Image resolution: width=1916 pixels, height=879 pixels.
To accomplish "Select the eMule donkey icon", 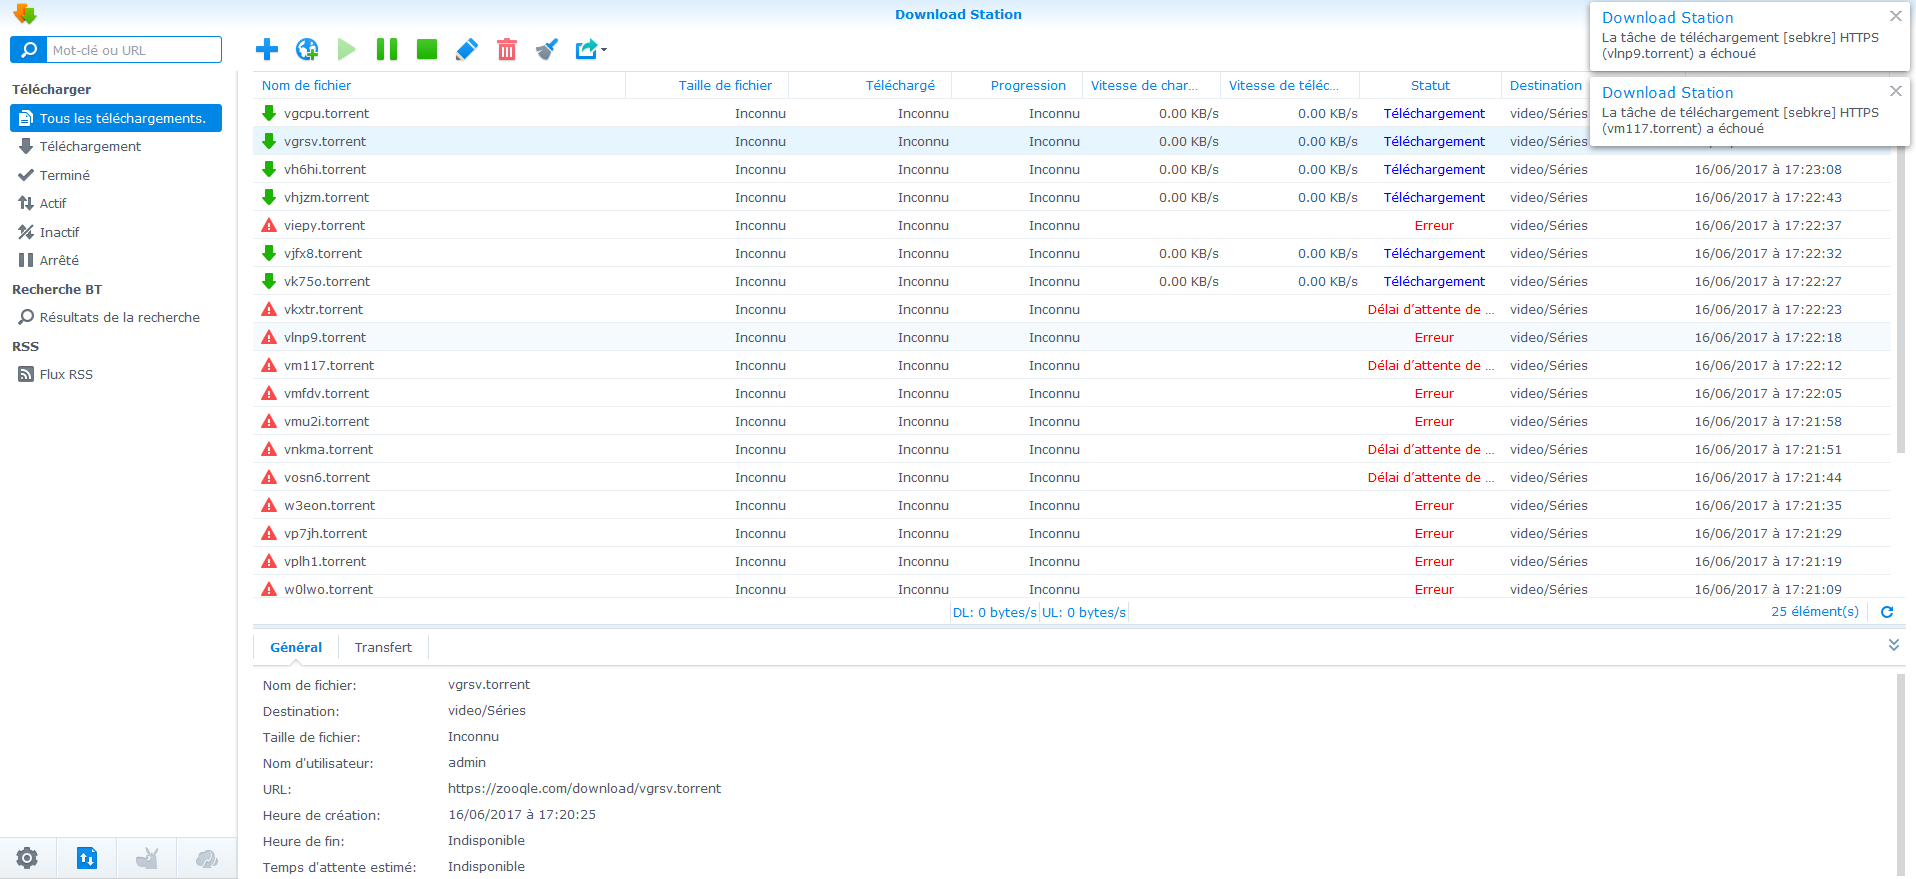I will (x=147, y=858).
